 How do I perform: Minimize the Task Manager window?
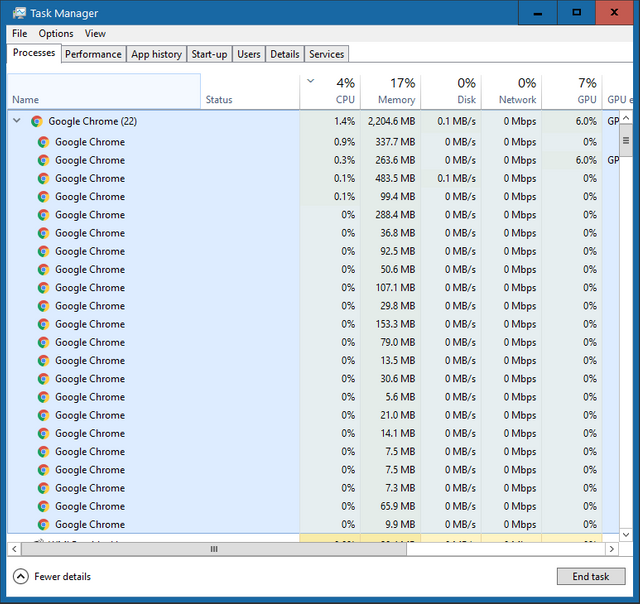tap(538, 13)
